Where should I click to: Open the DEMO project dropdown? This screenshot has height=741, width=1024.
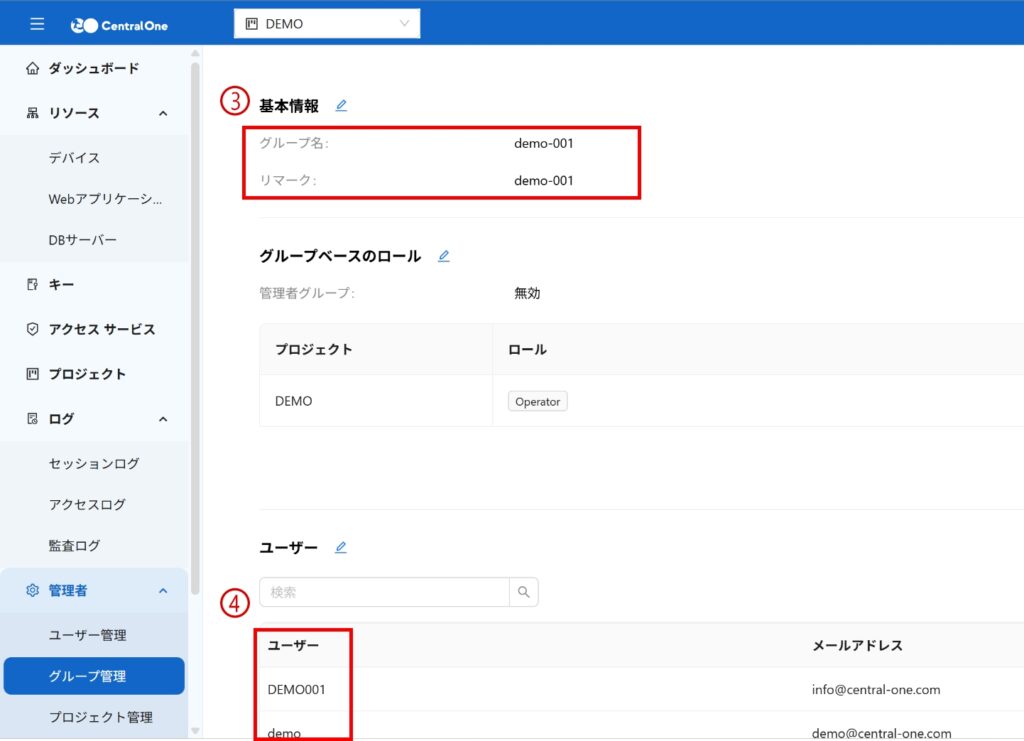327,24
